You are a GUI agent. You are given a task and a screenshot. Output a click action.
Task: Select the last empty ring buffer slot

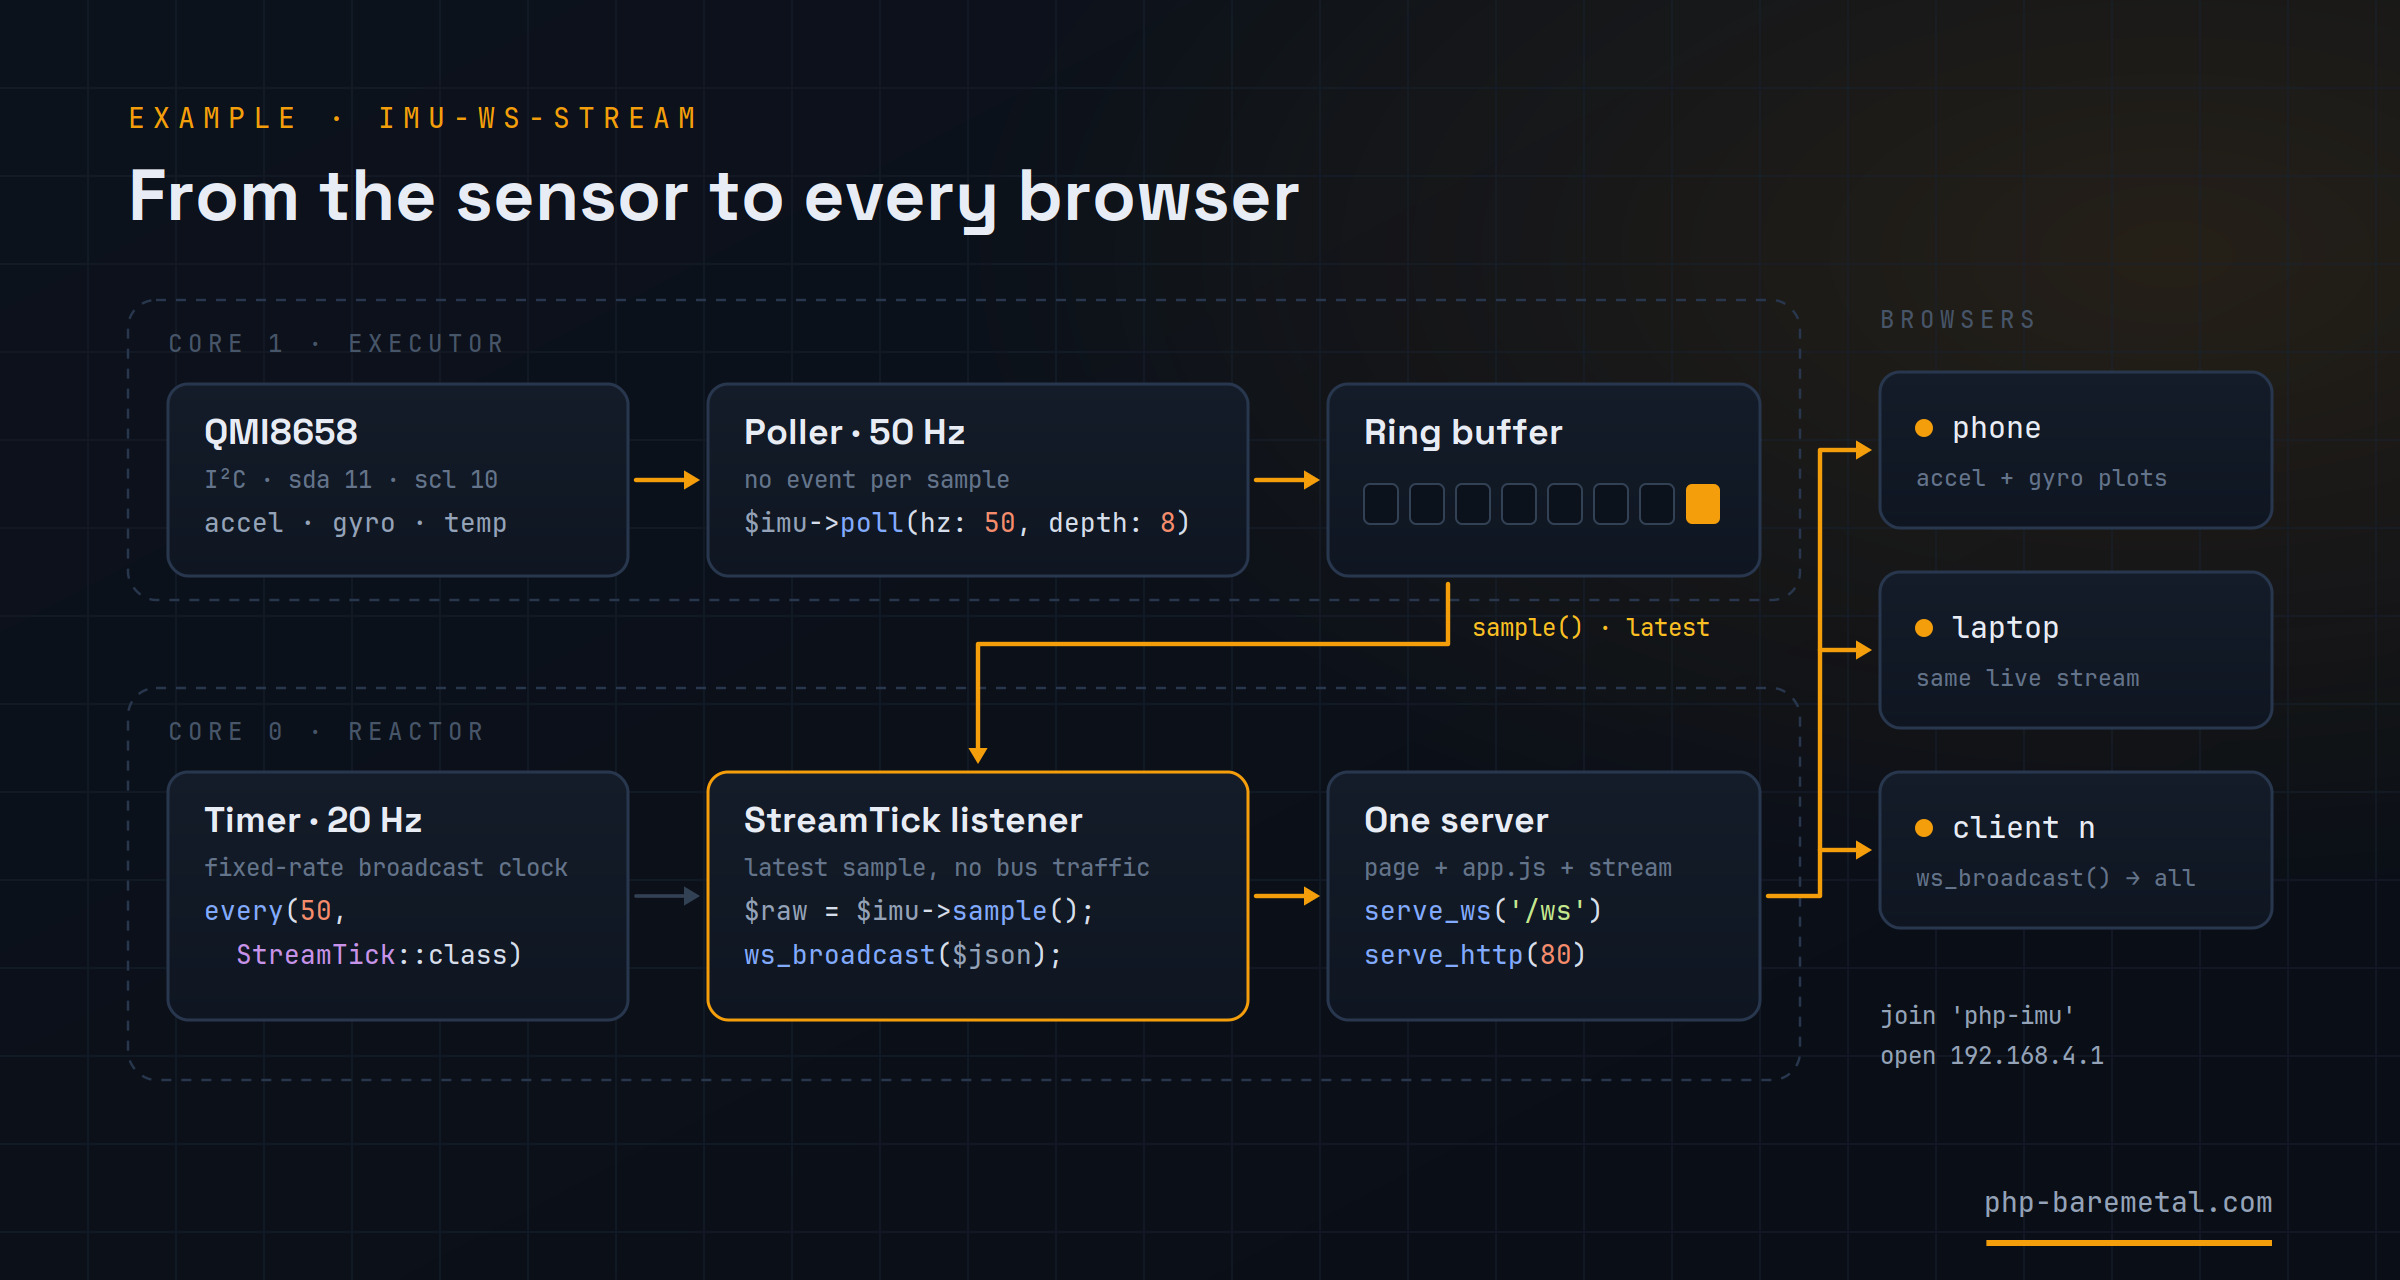(1657, 504)
